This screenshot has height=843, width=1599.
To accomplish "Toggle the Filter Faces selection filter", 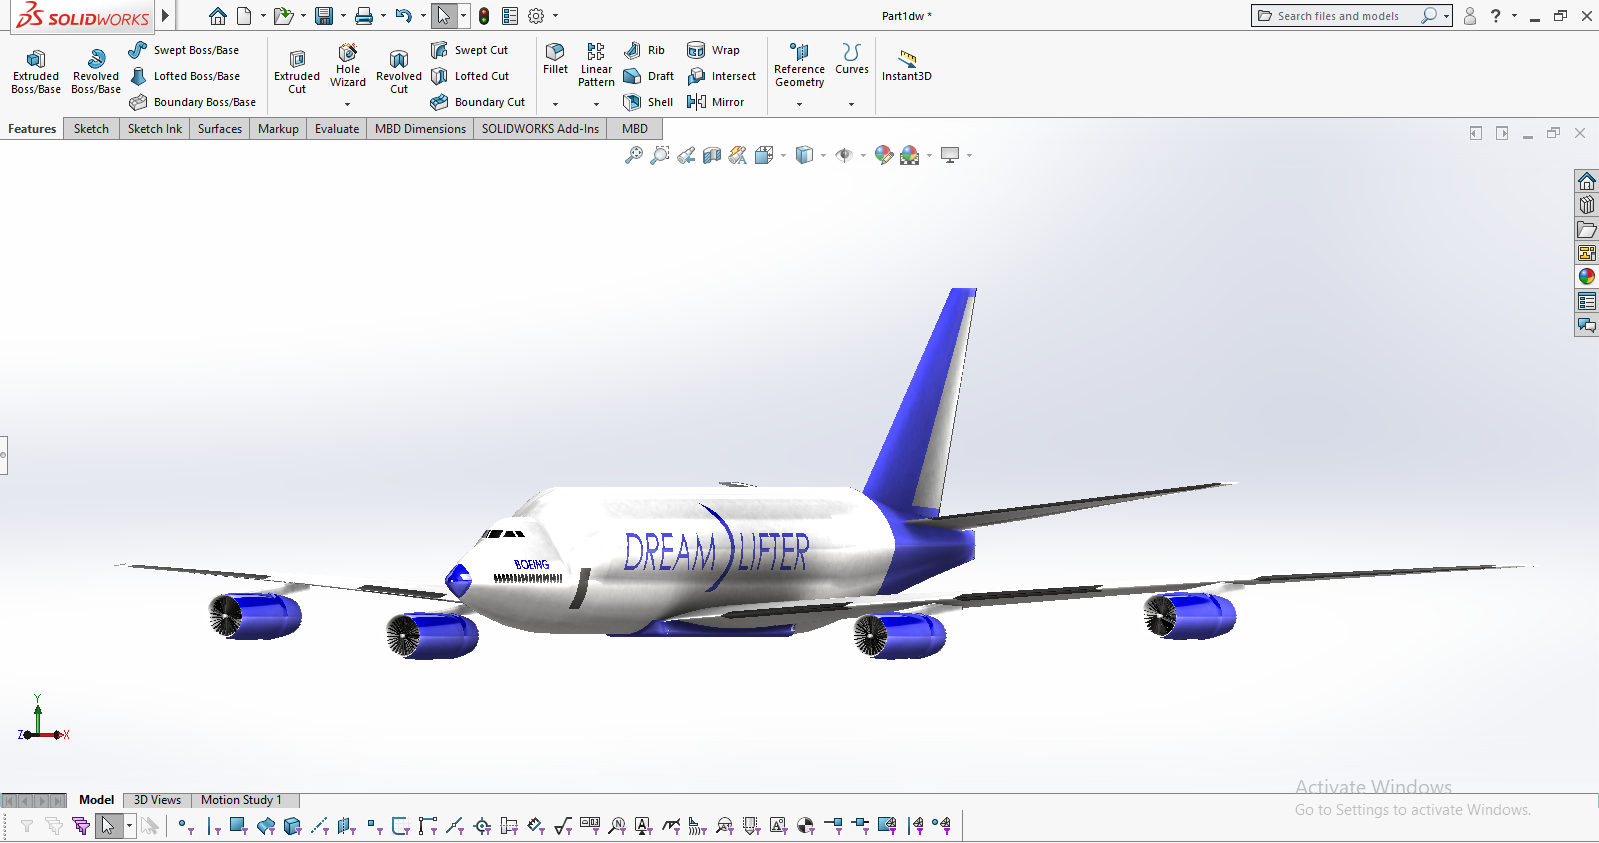I will click(x=238, y=825).
